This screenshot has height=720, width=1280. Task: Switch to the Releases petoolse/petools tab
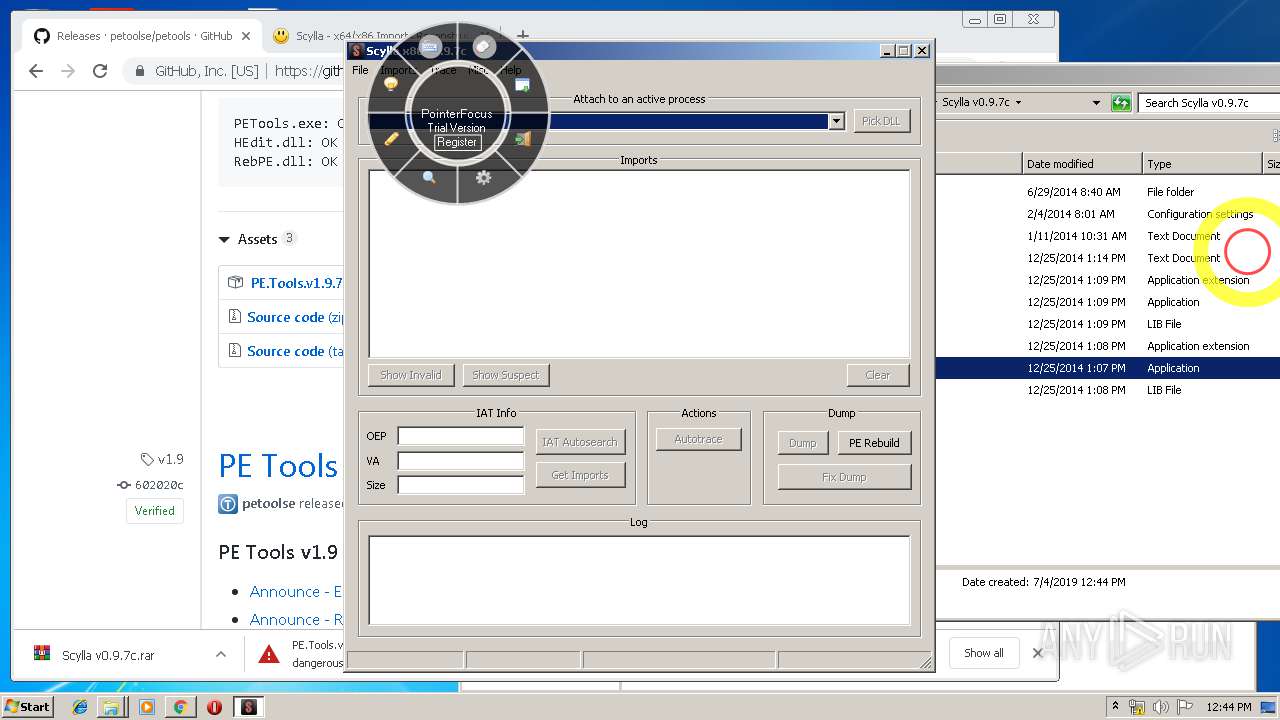click(x=145, y=36)
